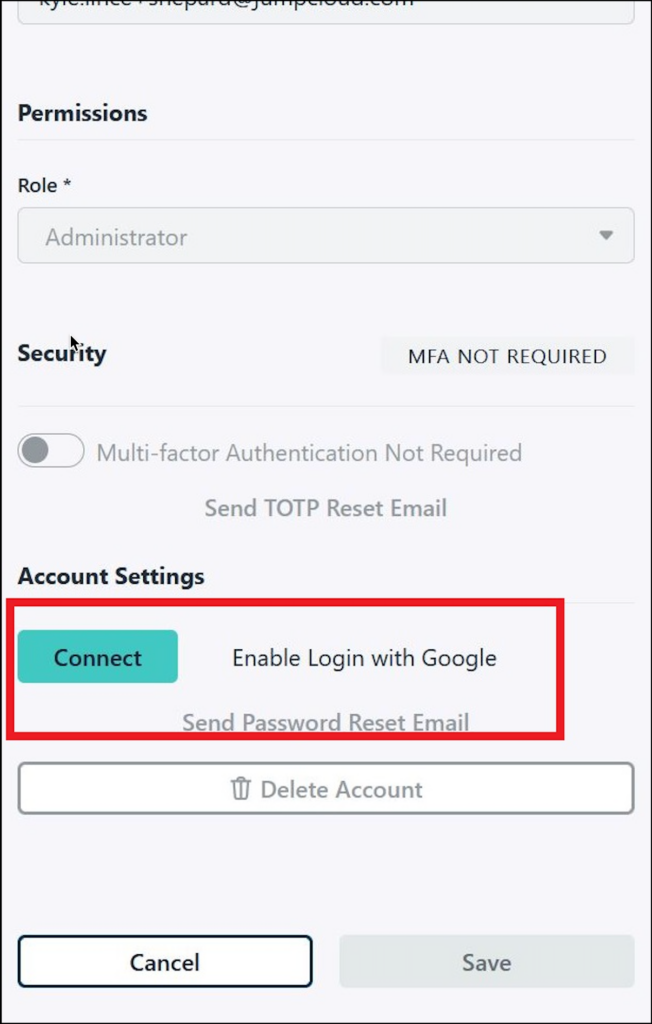Click Cancel to discard changes
This screenshot has height=1024, width=652.
point(165,962)
